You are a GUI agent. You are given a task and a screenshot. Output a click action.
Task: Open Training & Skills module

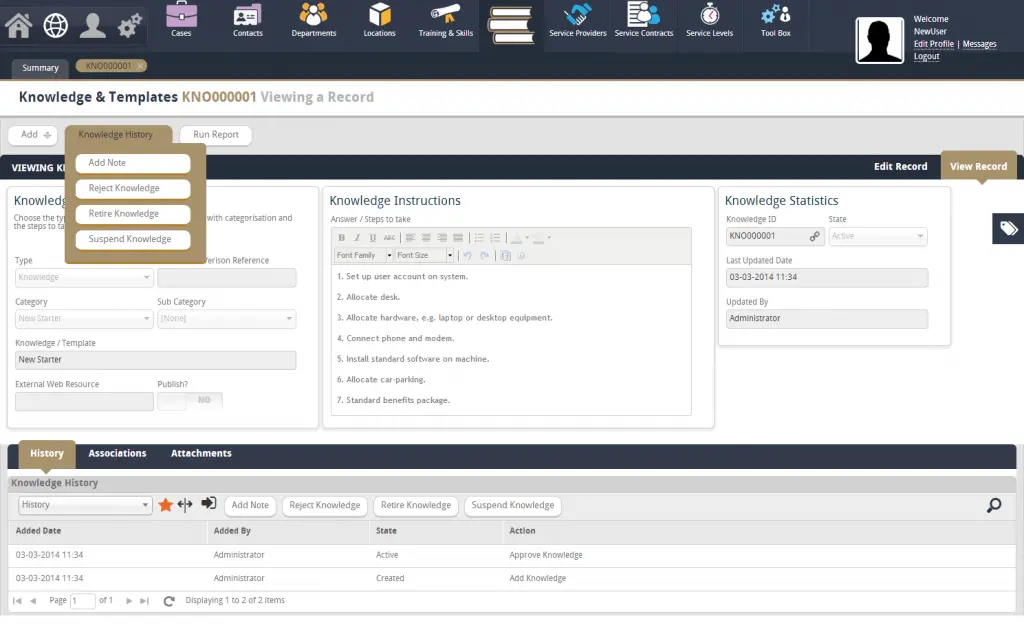click(x=445, y=20)
